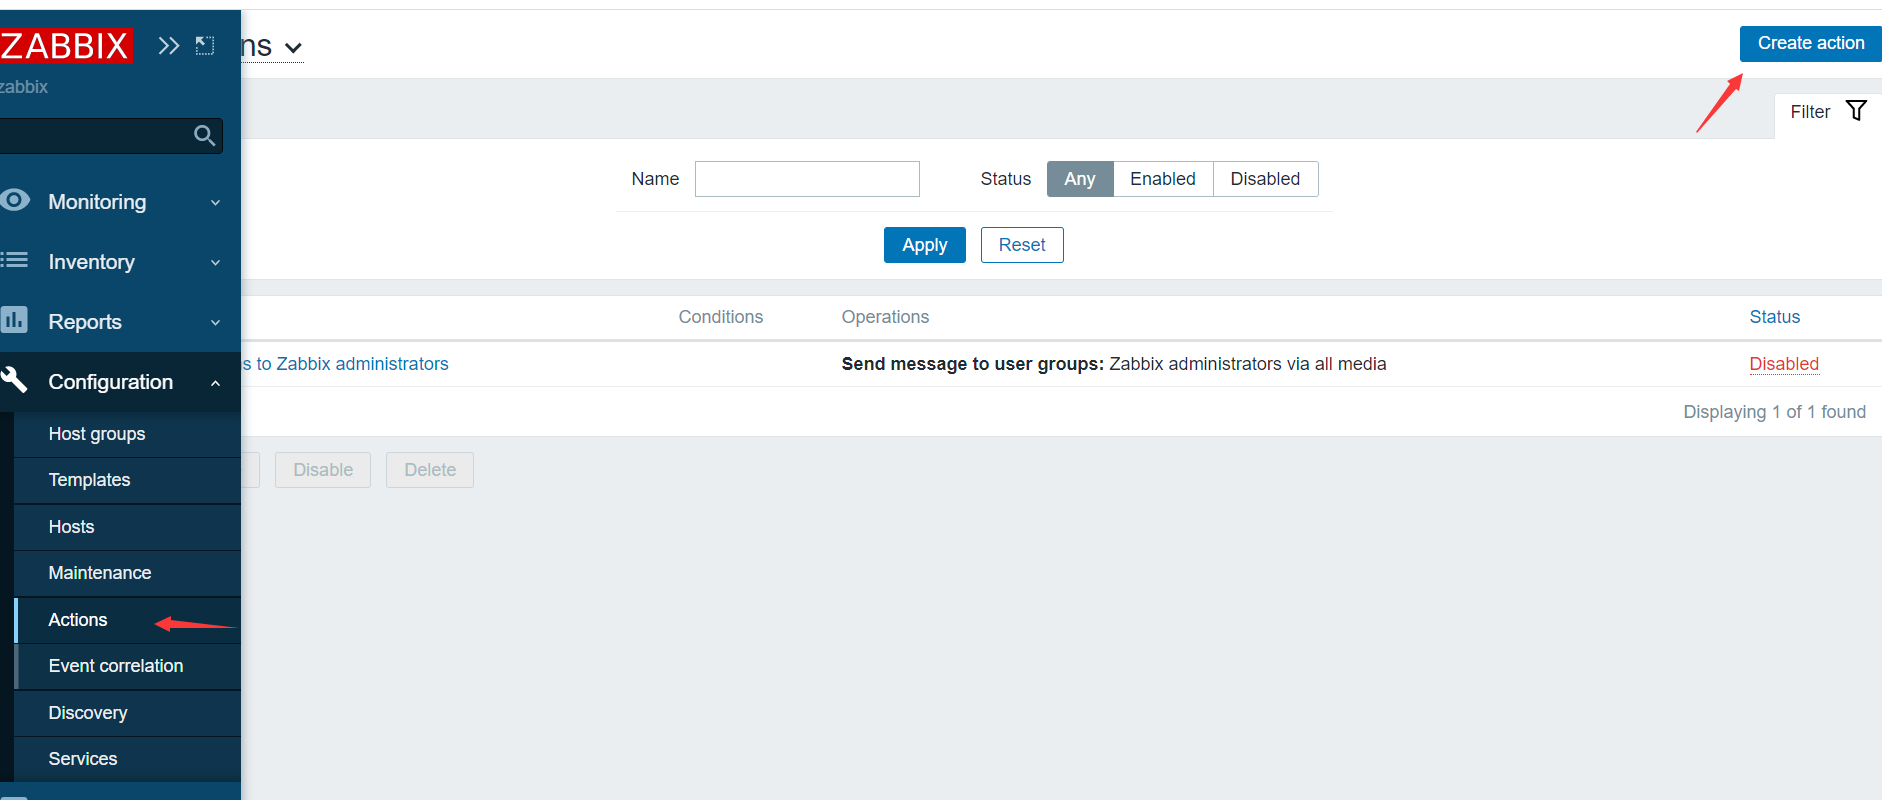This screenshot has width=1882, height=800.
Task: Click the Inventory list icon
Action: coord(14,260)
